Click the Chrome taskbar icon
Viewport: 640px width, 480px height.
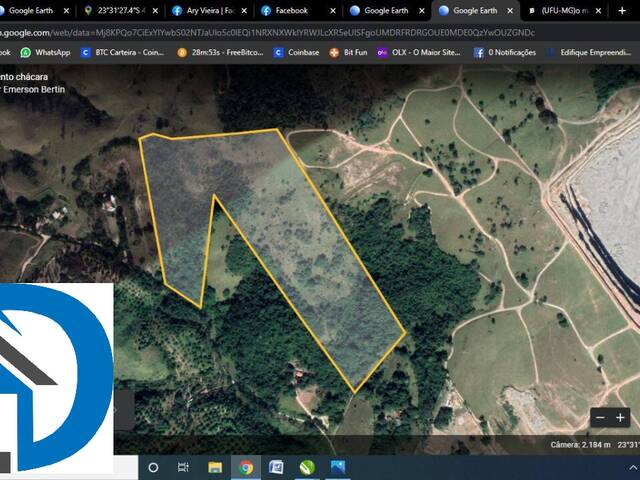246,467
